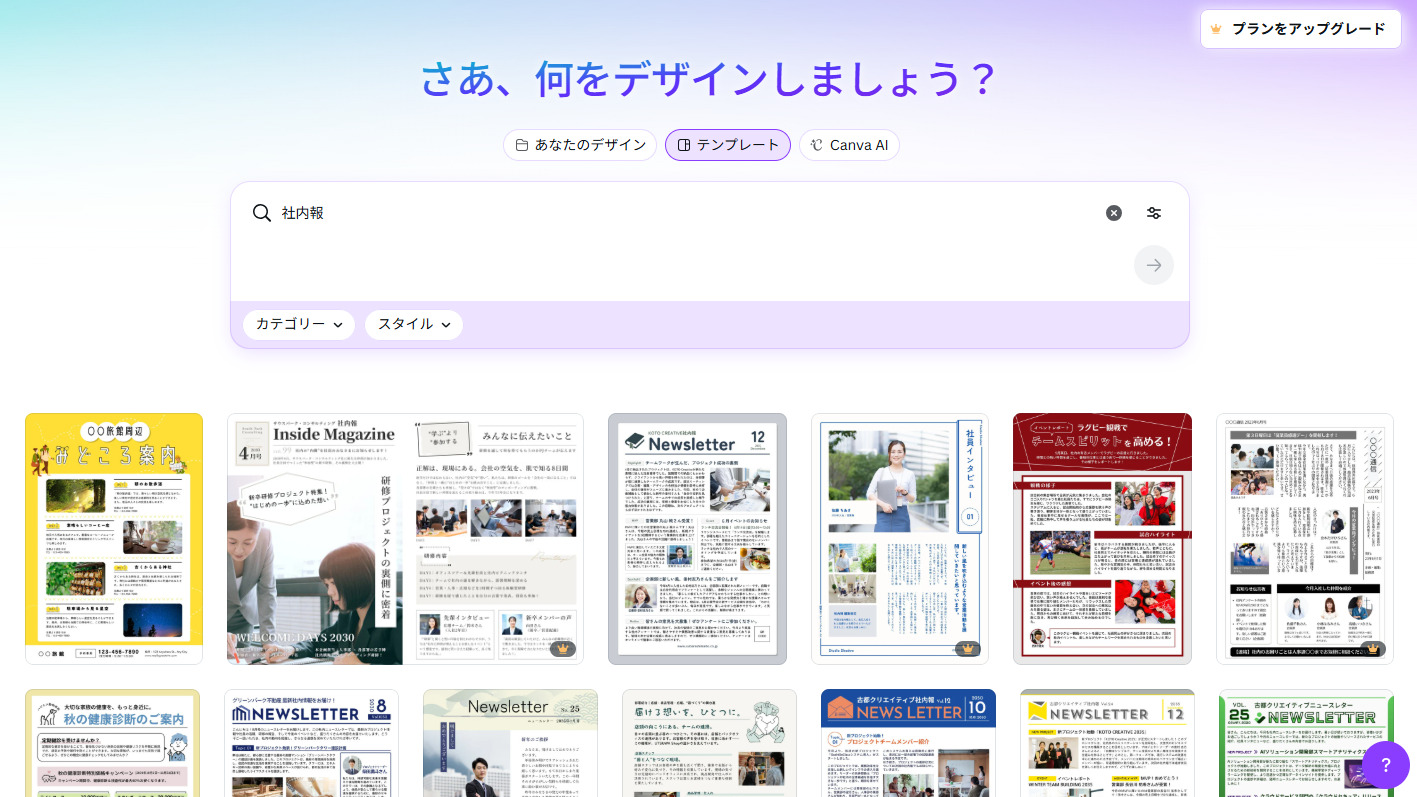Open the search filter sliders icon

1154,213
